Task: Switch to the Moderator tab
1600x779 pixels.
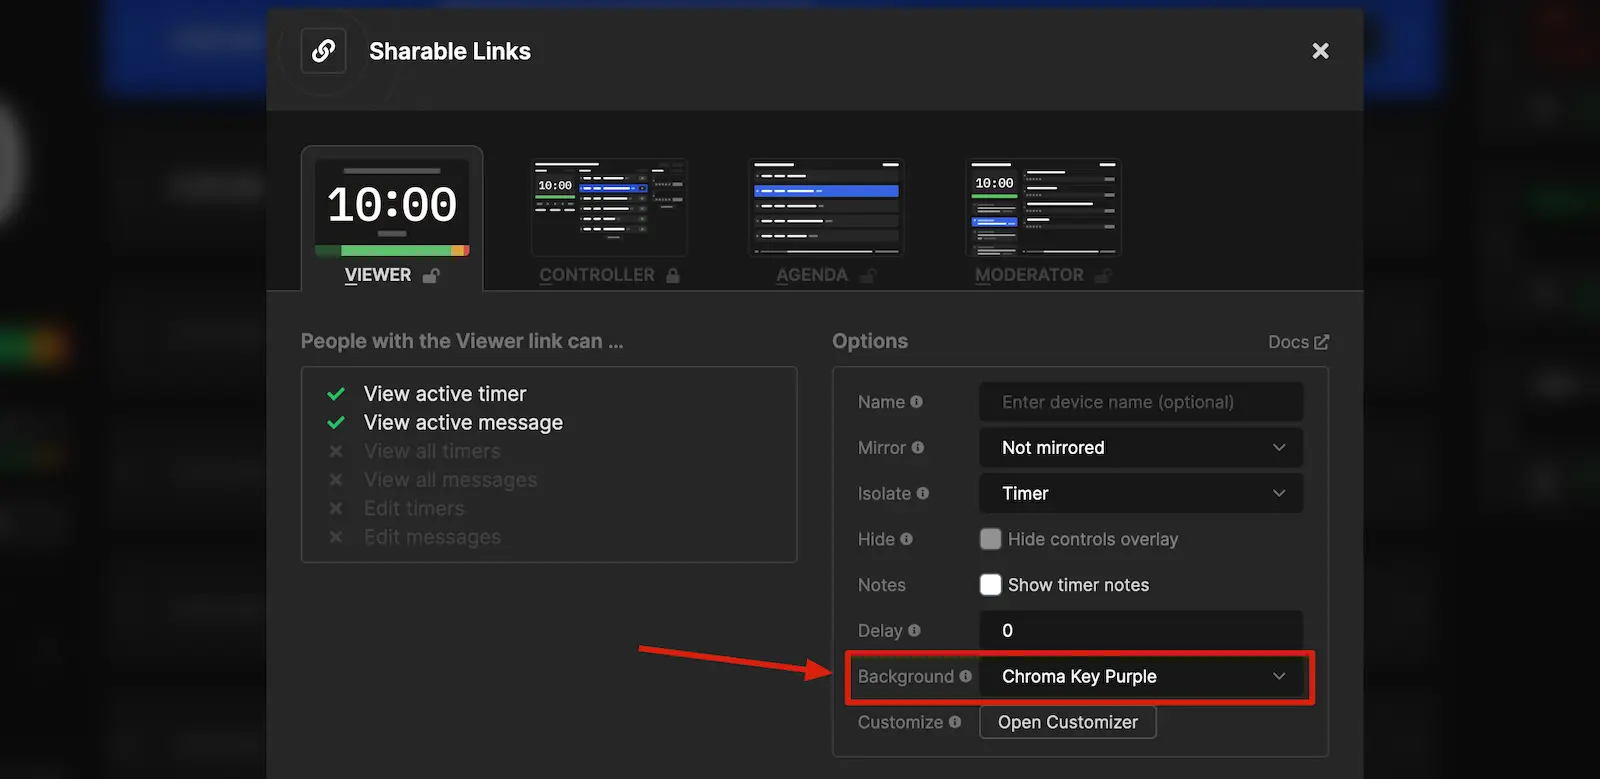Action: pos(1043,219)
